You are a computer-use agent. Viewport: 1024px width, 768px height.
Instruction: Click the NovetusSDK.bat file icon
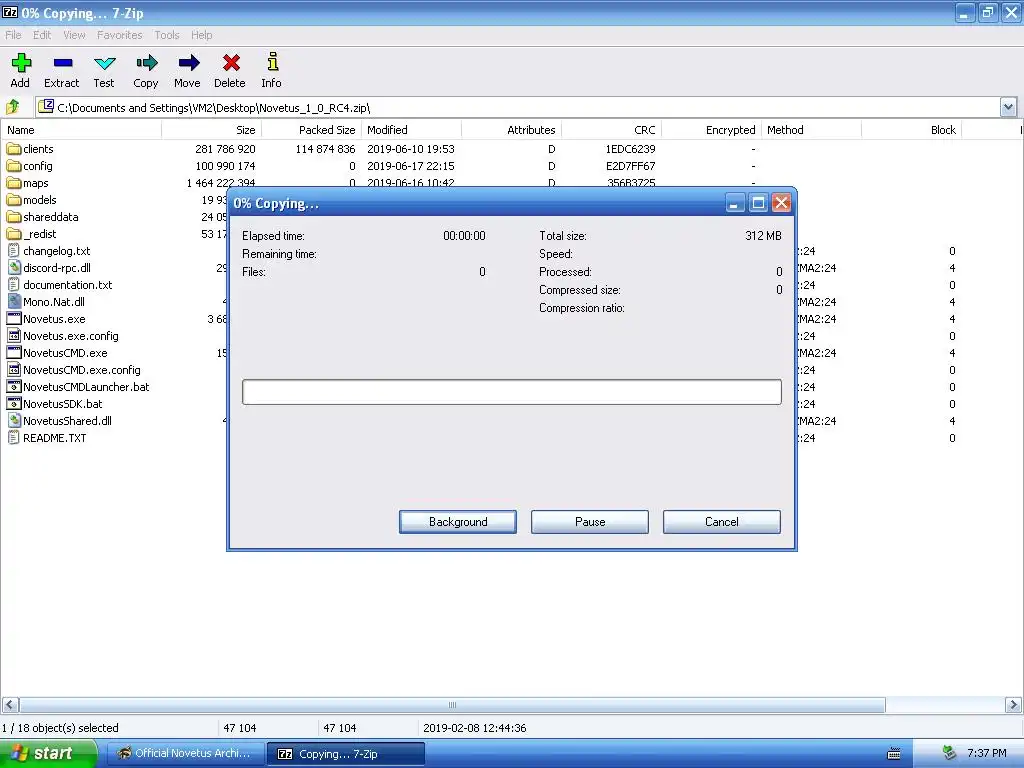point(14,404)
